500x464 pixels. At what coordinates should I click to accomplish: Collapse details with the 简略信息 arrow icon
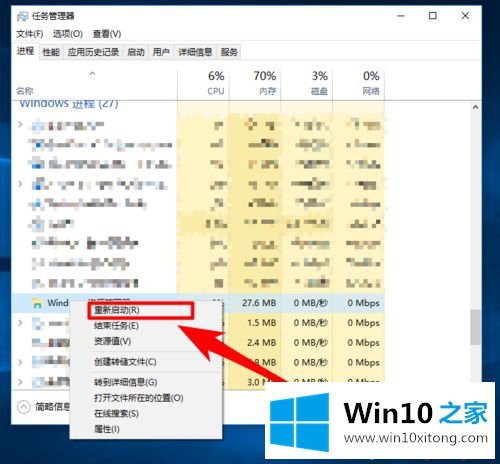click(x=24, y=407)
